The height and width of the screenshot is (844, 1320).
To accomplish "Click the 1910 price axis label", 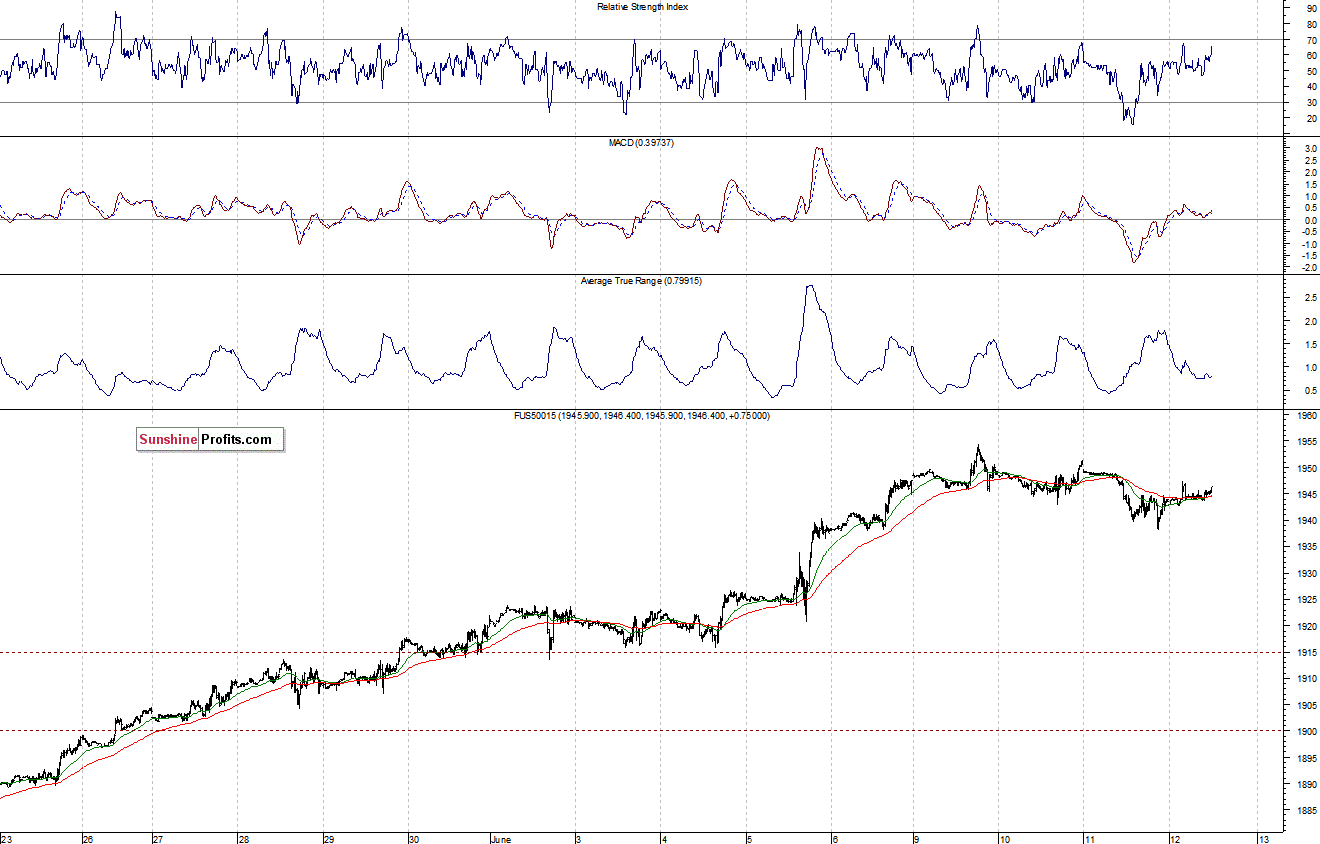I will 1307,679.
